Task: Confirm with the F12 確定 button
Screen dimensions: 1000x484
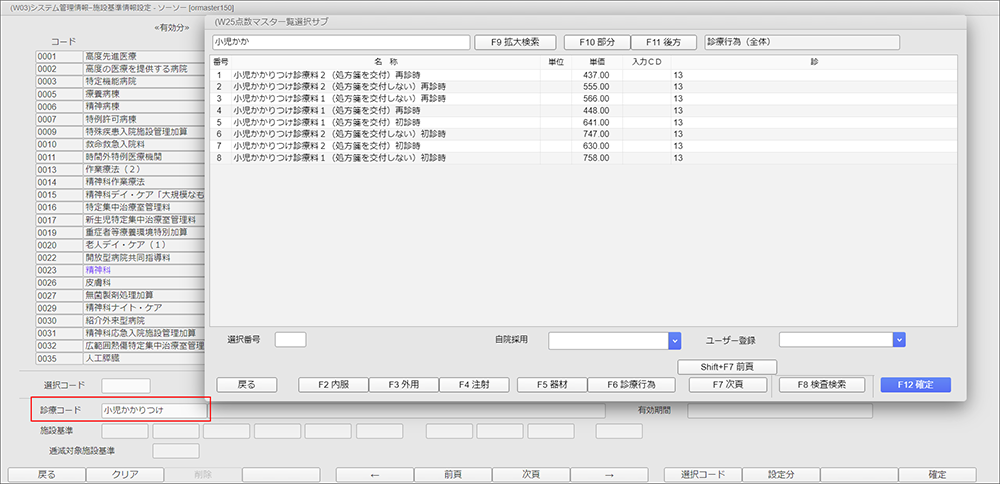Action: (x=915, y=385)
